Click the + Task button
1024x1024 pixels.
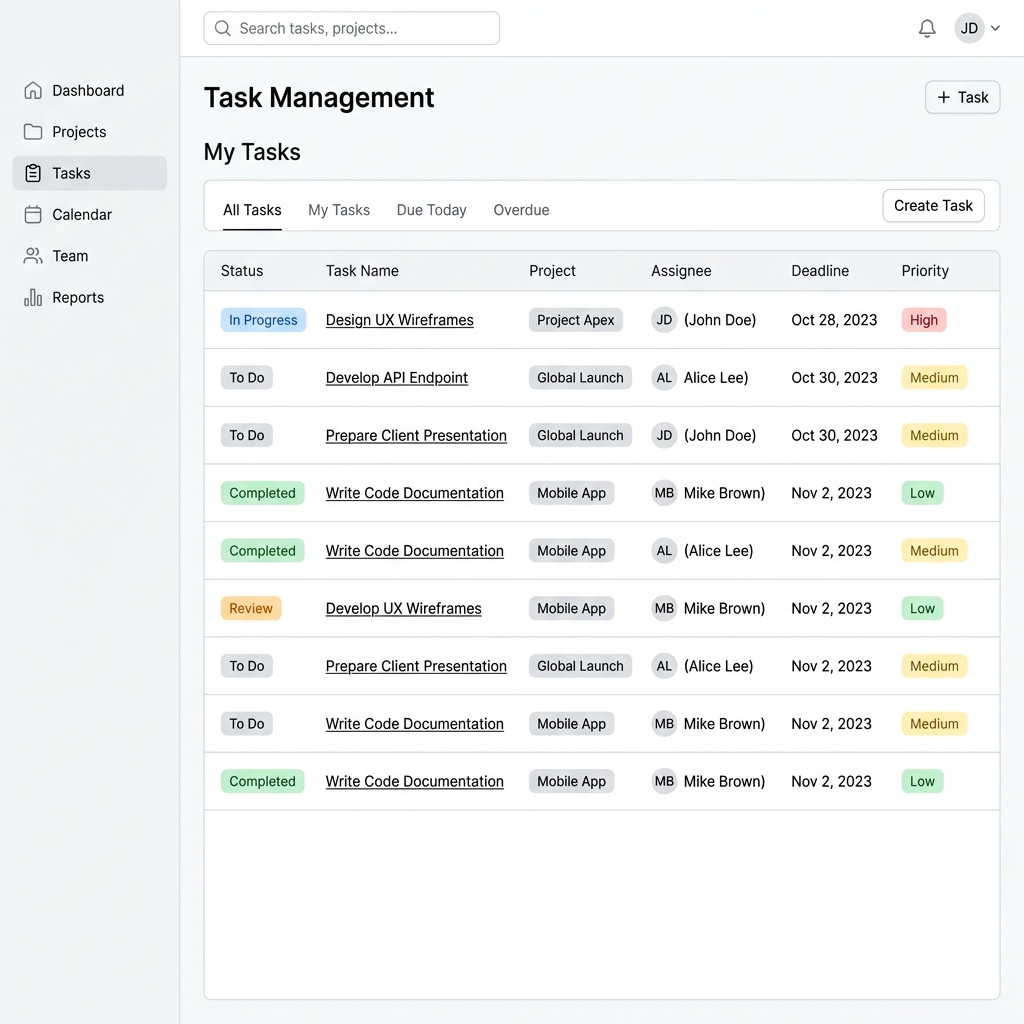[x=962, y=97]
